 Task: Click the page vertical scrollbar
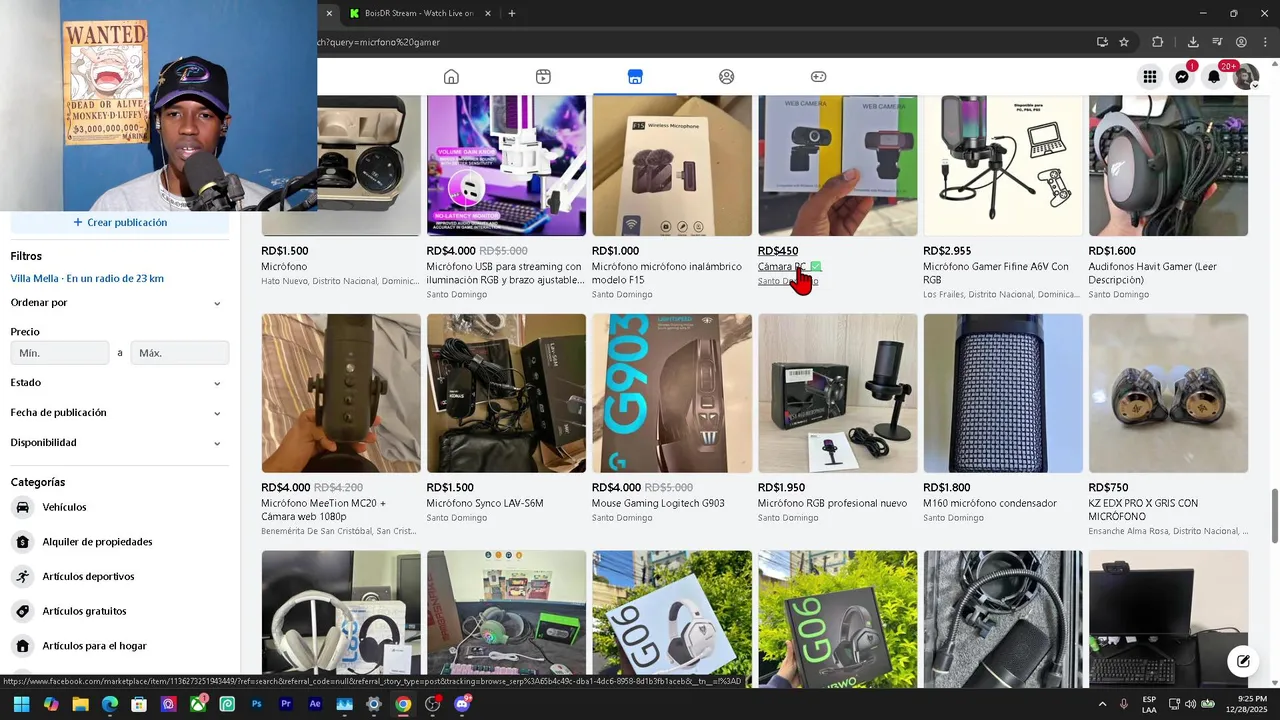(1275, 516)
